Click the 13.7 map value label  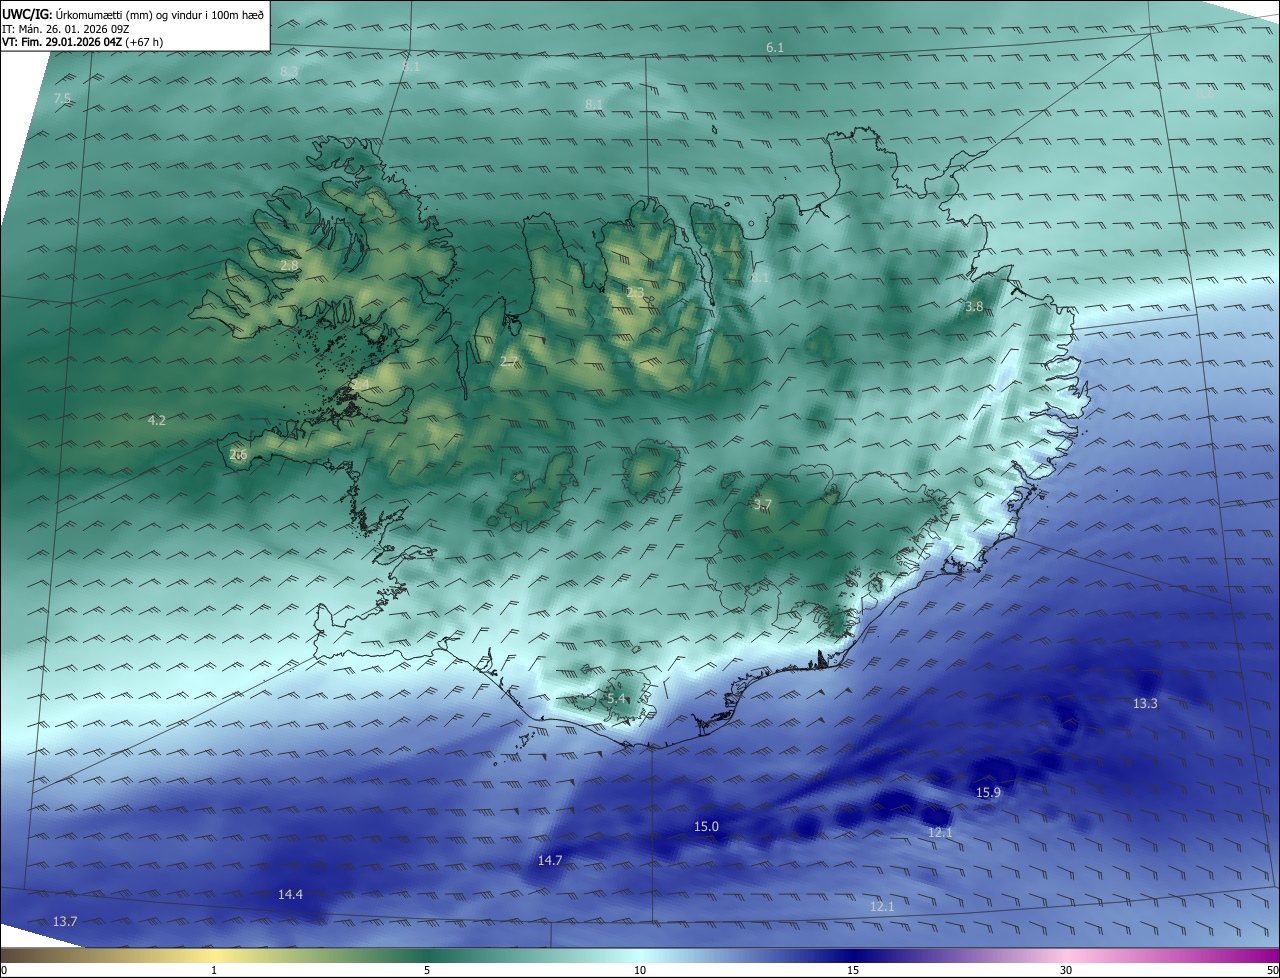pos(65,921)
